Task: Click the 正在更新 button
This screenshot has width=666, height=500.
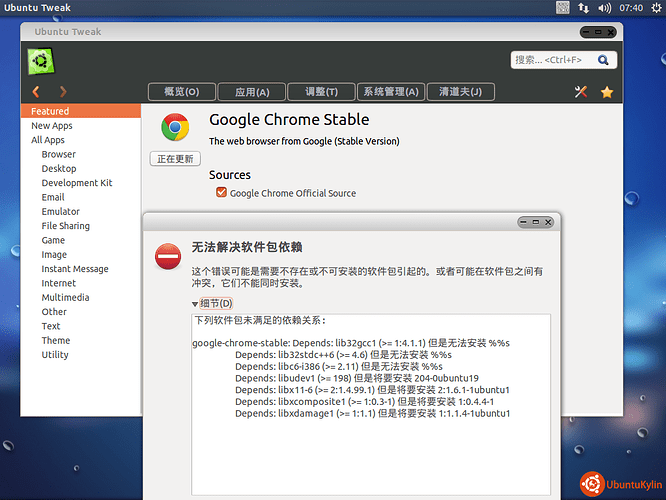Action: coord(175,159)
